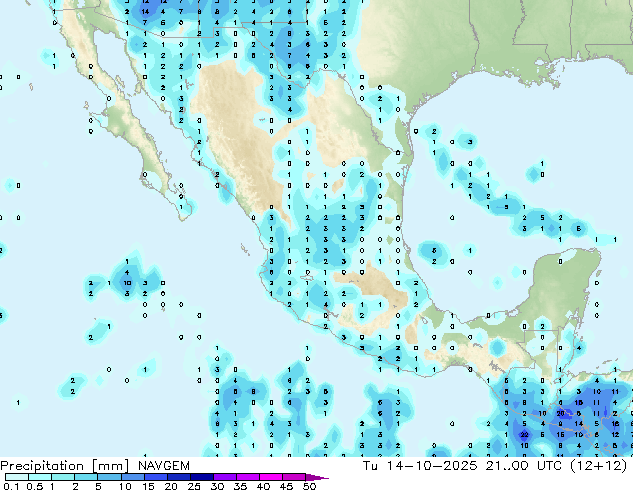Click the 0.1–0.5 mm legend color swatch
The image size is (634, 490).
tap(17, 477)
